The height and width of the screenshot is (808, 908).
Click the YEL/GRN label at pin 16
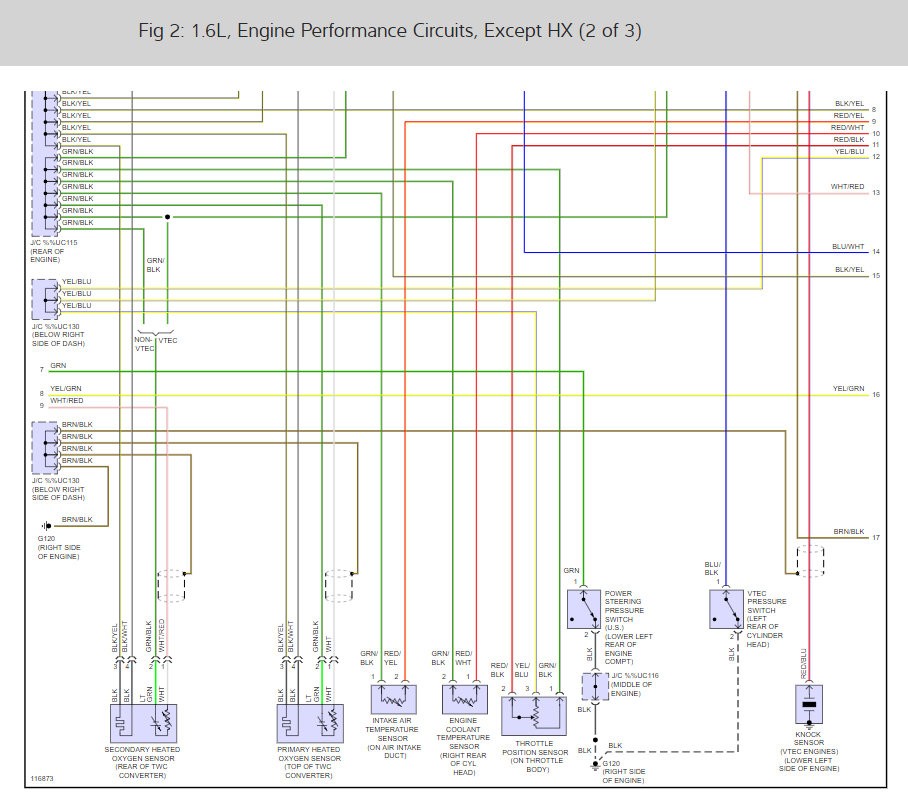tap(848, 389)
